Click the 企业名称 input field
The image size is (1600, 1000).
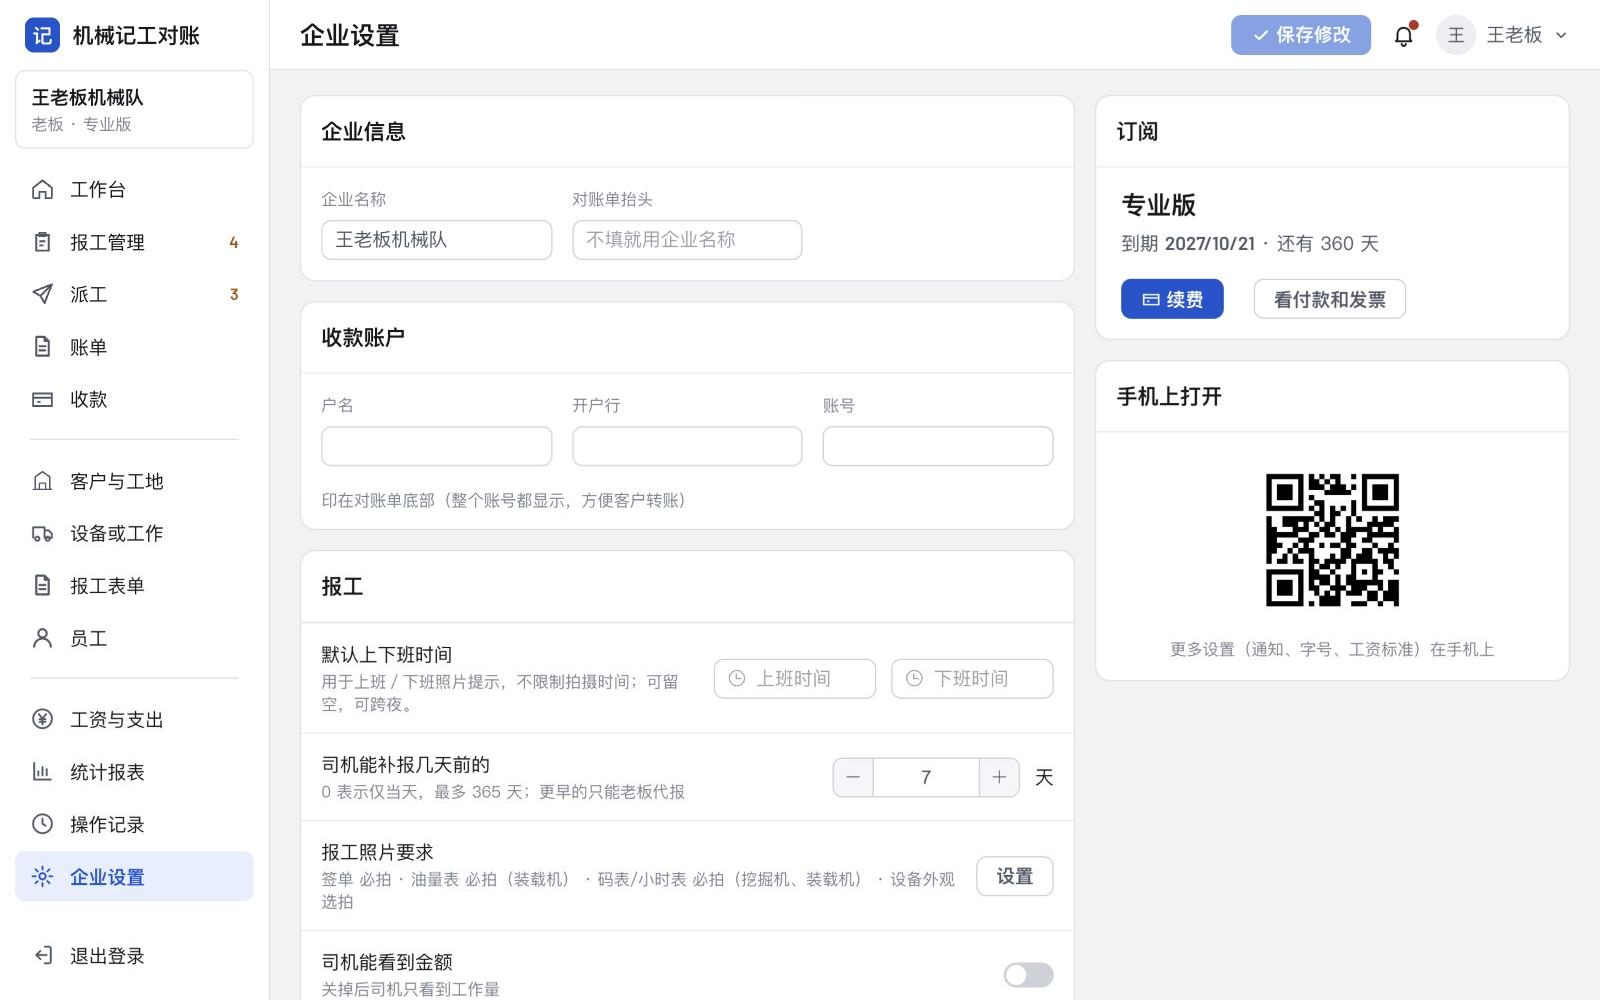[436, 240]
